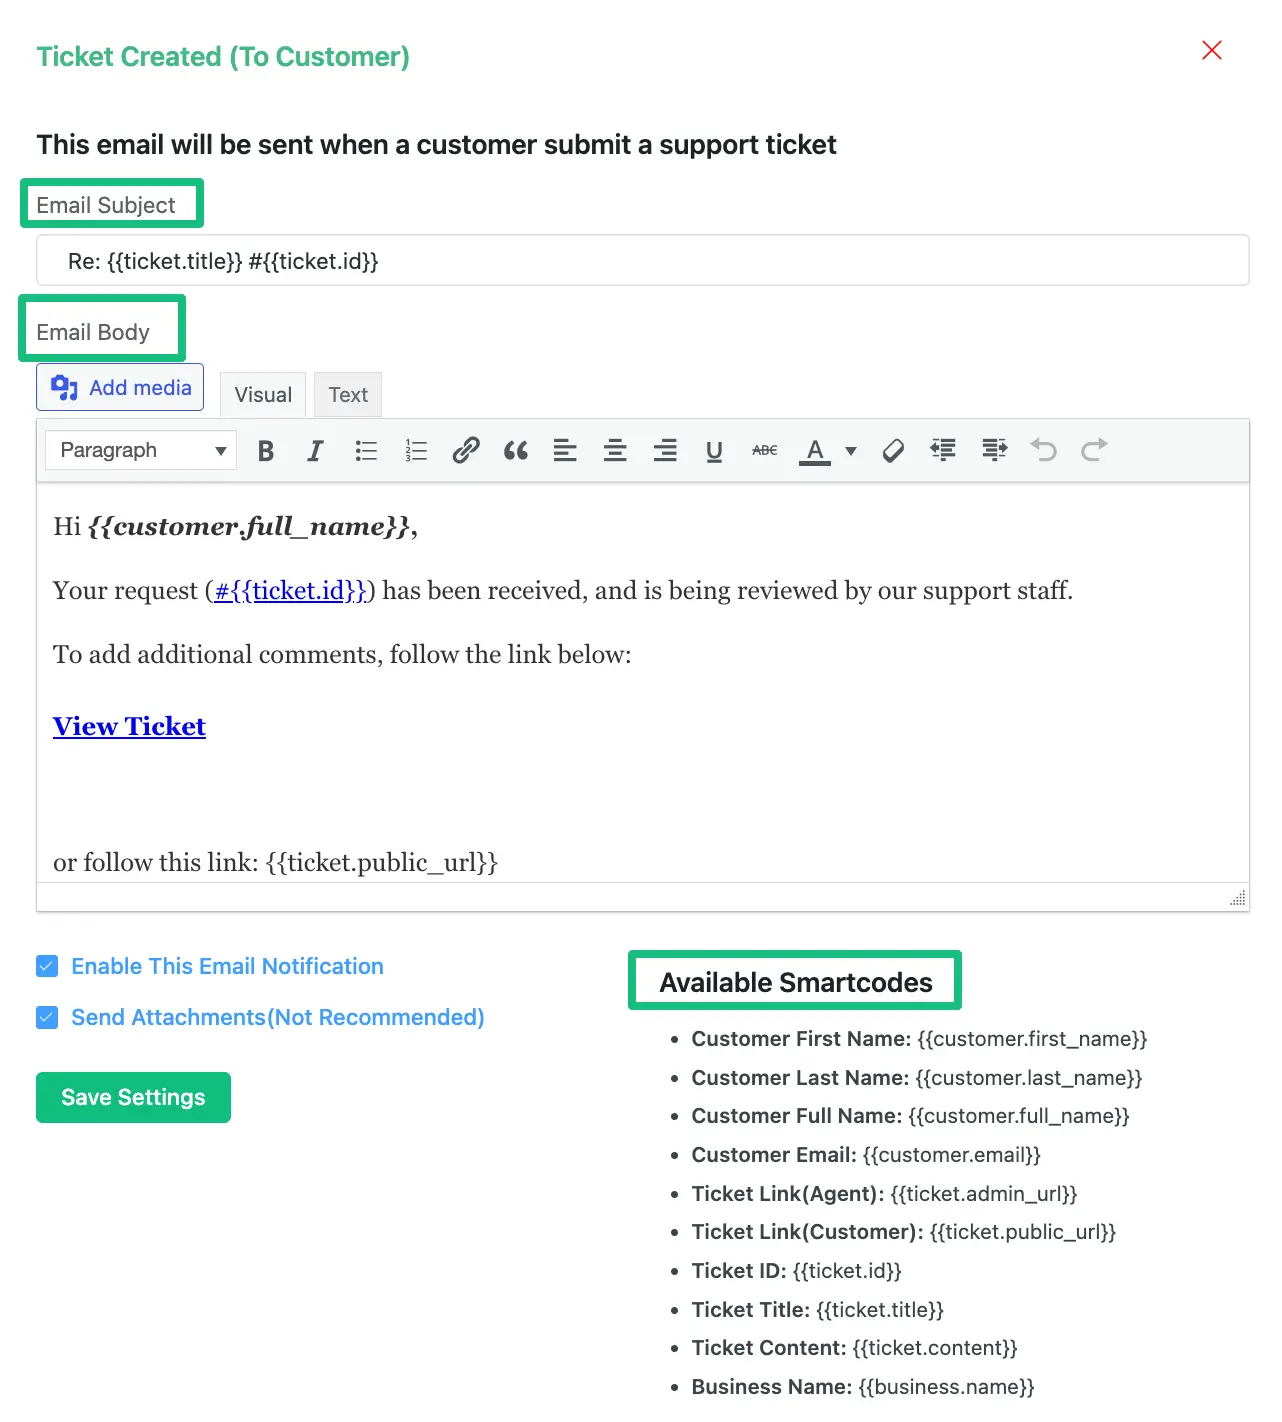Click the View Ticket link
This screenshot has height=1422, width=1282.
tap(129, 726)
